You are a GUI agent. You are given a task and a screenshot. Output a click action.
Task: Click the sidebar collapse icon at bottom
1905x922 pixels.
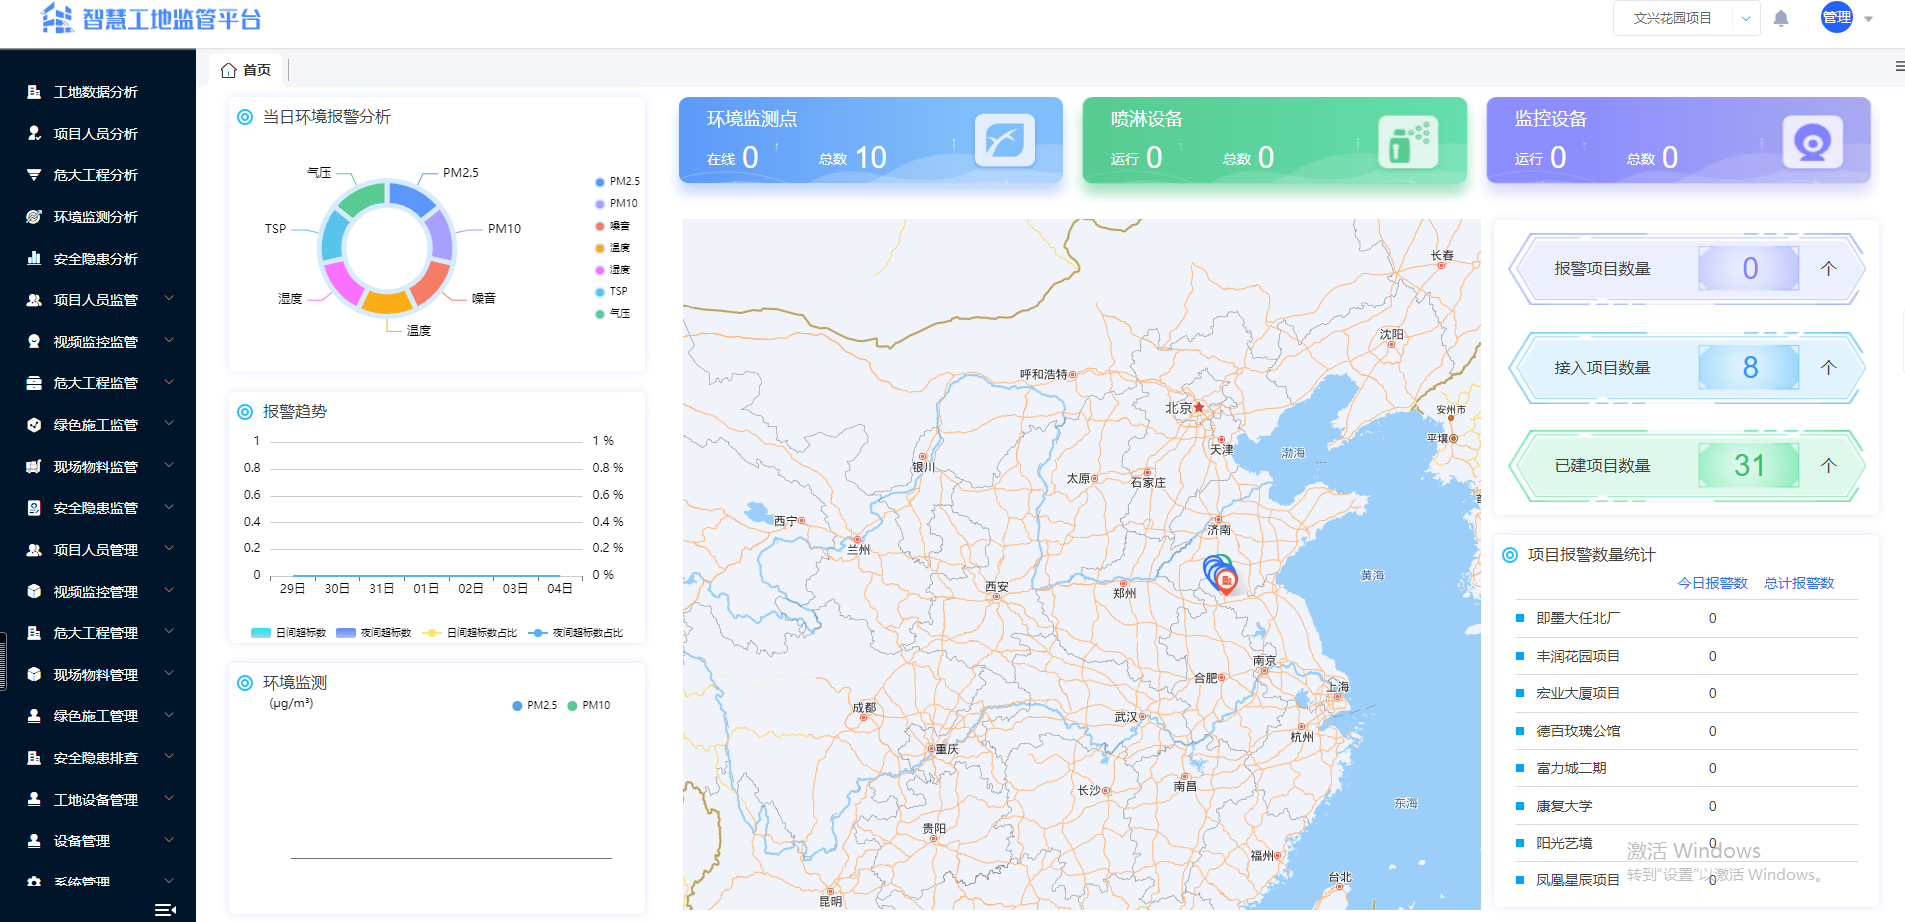pyautogui.click(x=165, y=909)
